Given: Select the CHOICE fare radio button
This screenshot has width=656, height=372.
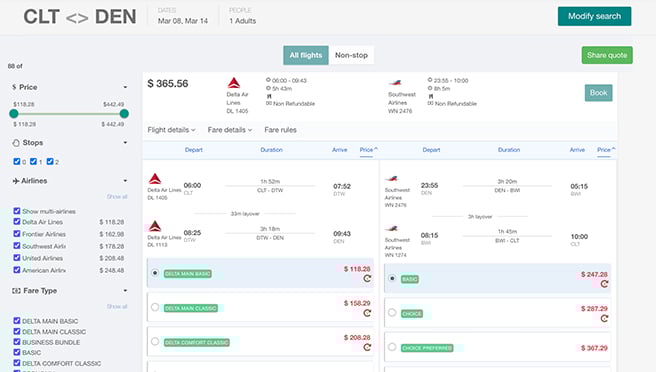Looking at the screenshot, I should tap(392, 313).
